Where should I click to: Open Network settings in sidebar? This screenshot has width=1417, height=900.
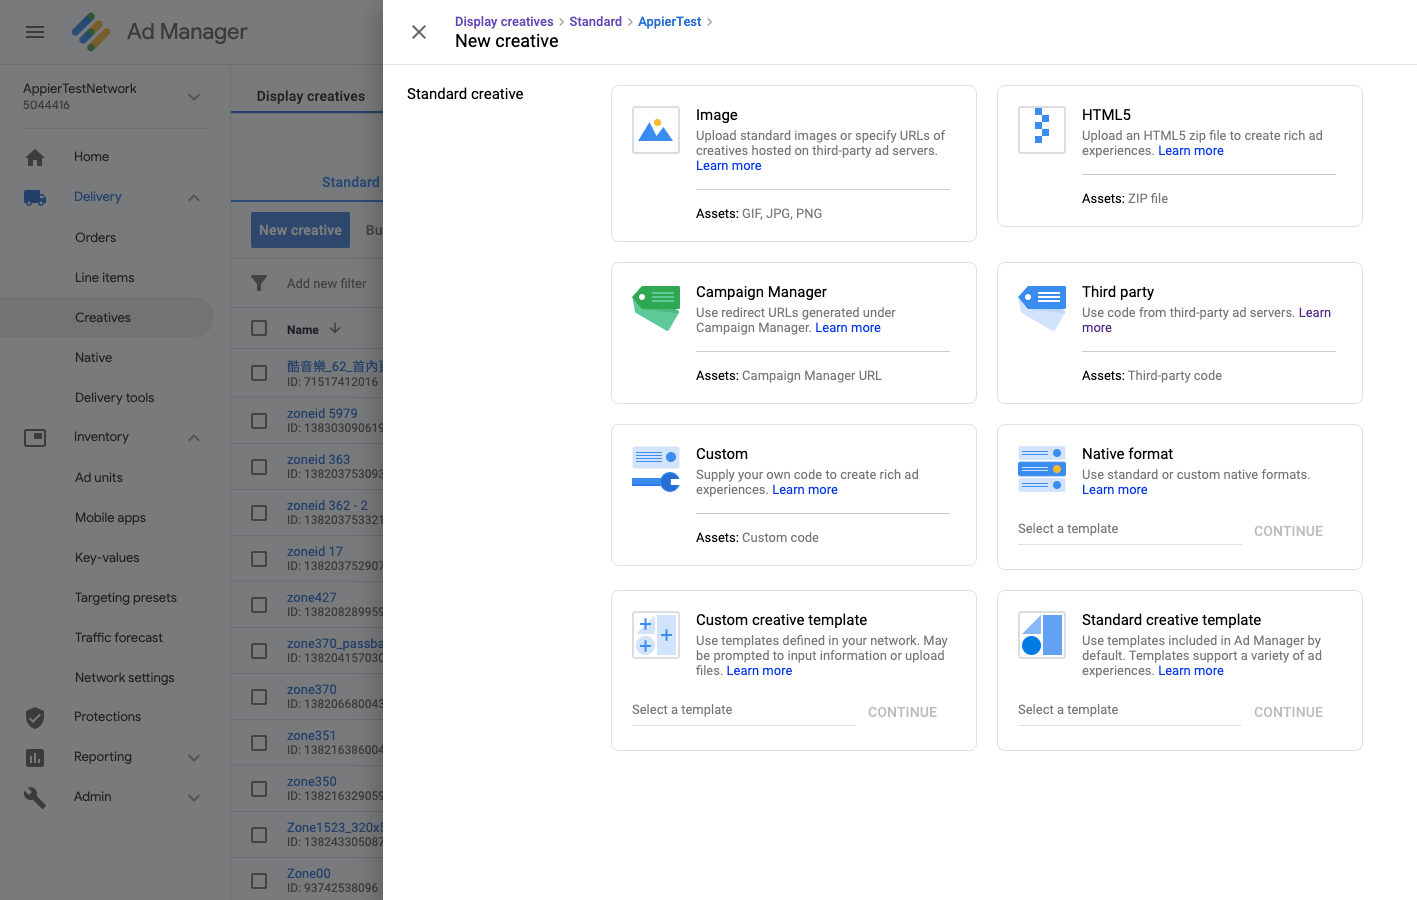(x=125, y=677)
